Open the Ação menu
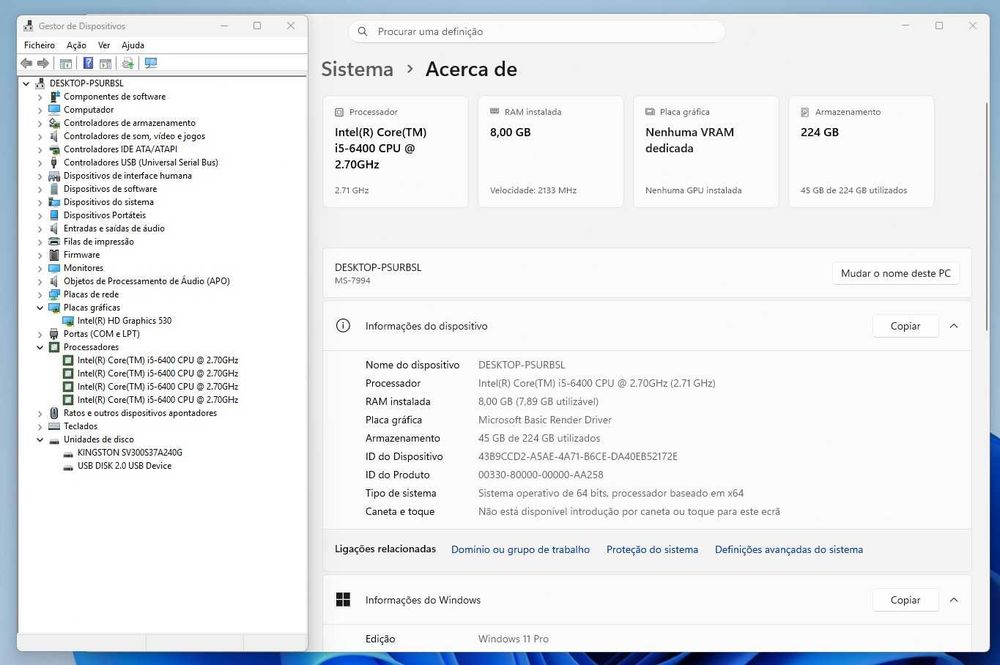Image resolution: width=1000 pixels, height=665 pixels. pyautogui.click(x=77, y=45)
